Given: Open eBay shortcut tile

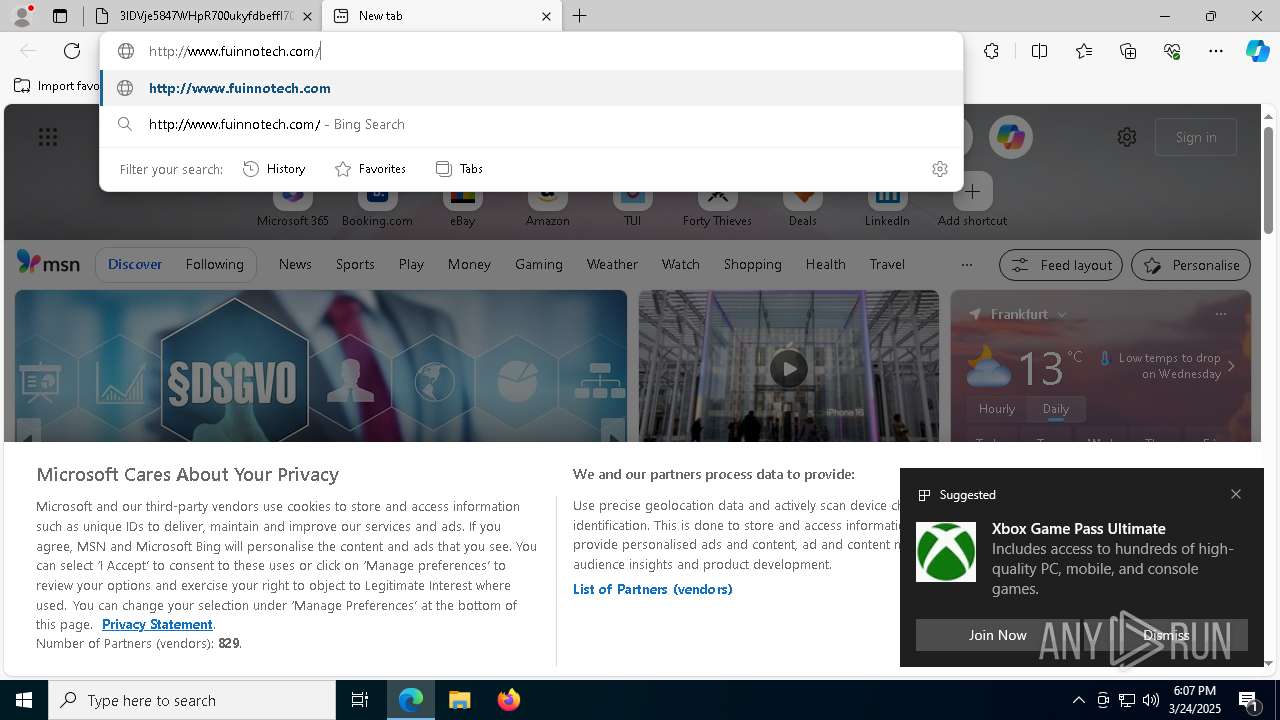Looking at the screenshot, I should tap(462, 200).
